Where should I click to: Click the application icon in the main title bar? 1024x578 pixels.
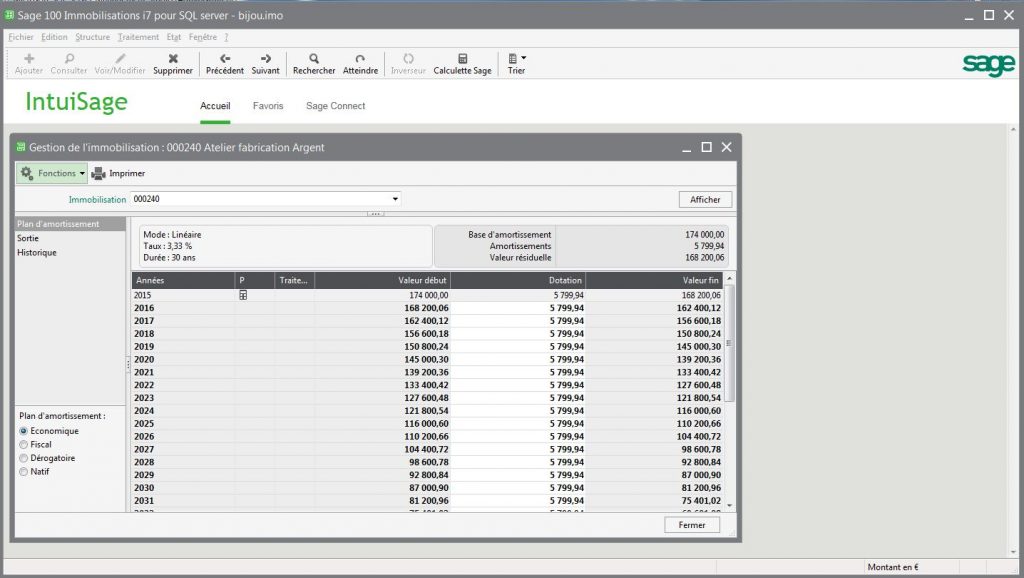[x=9, y=15]
